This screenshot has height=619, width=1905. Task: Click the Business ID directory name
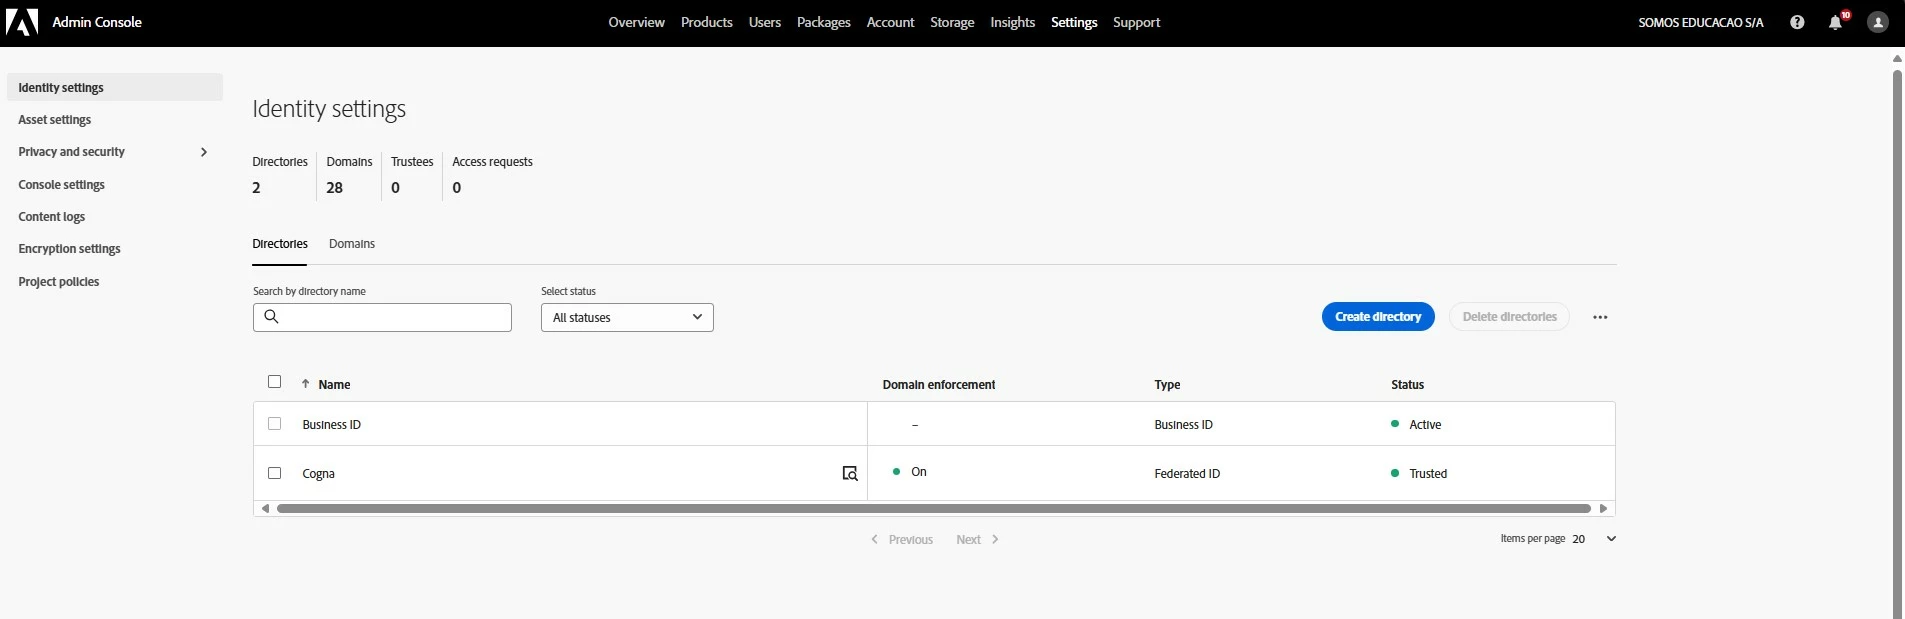coord(332,425)
